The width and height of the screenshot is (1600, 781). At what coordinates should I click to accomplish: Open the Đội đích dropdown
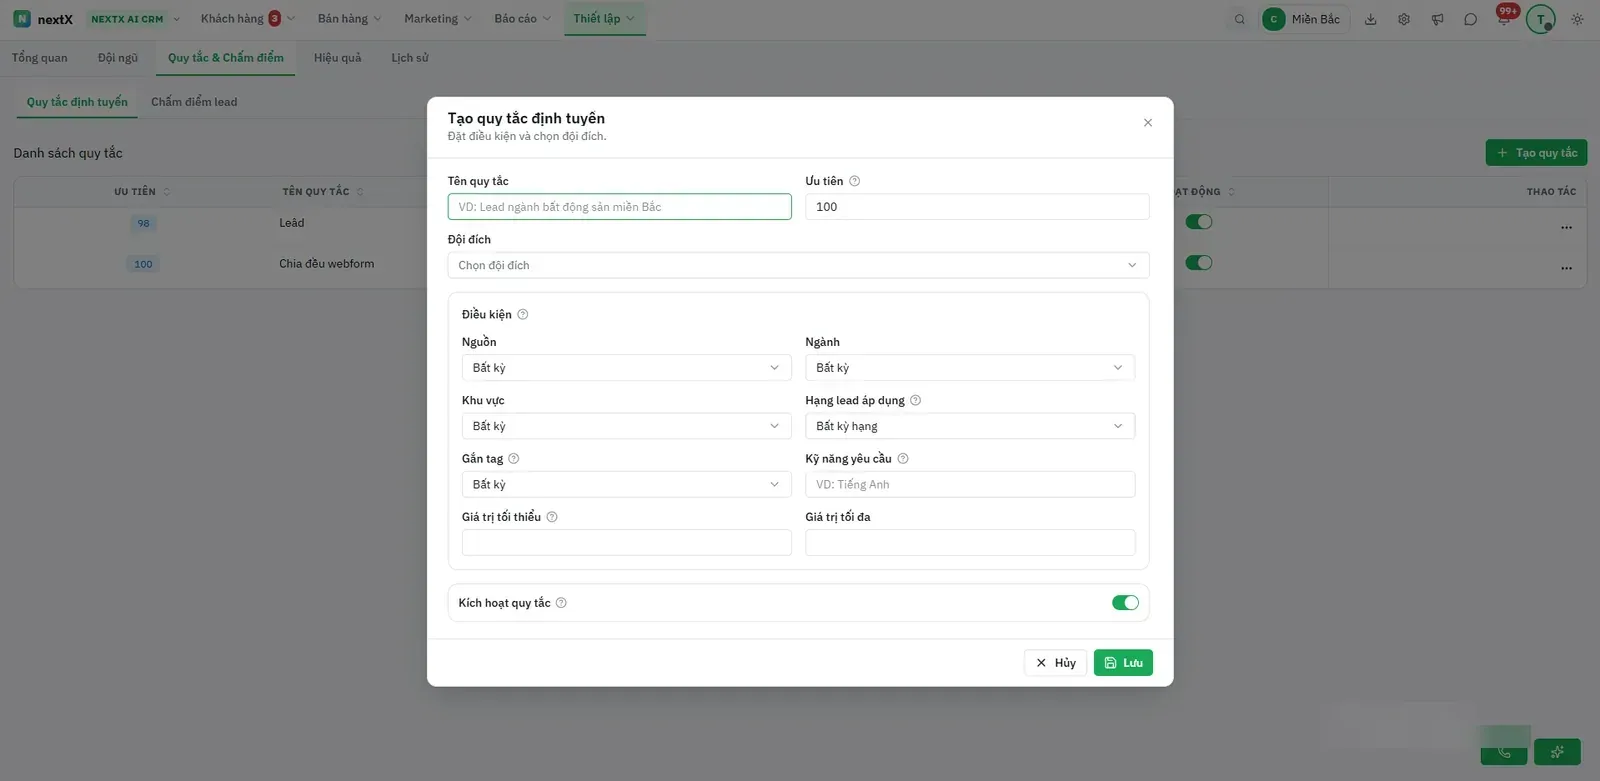798,265
